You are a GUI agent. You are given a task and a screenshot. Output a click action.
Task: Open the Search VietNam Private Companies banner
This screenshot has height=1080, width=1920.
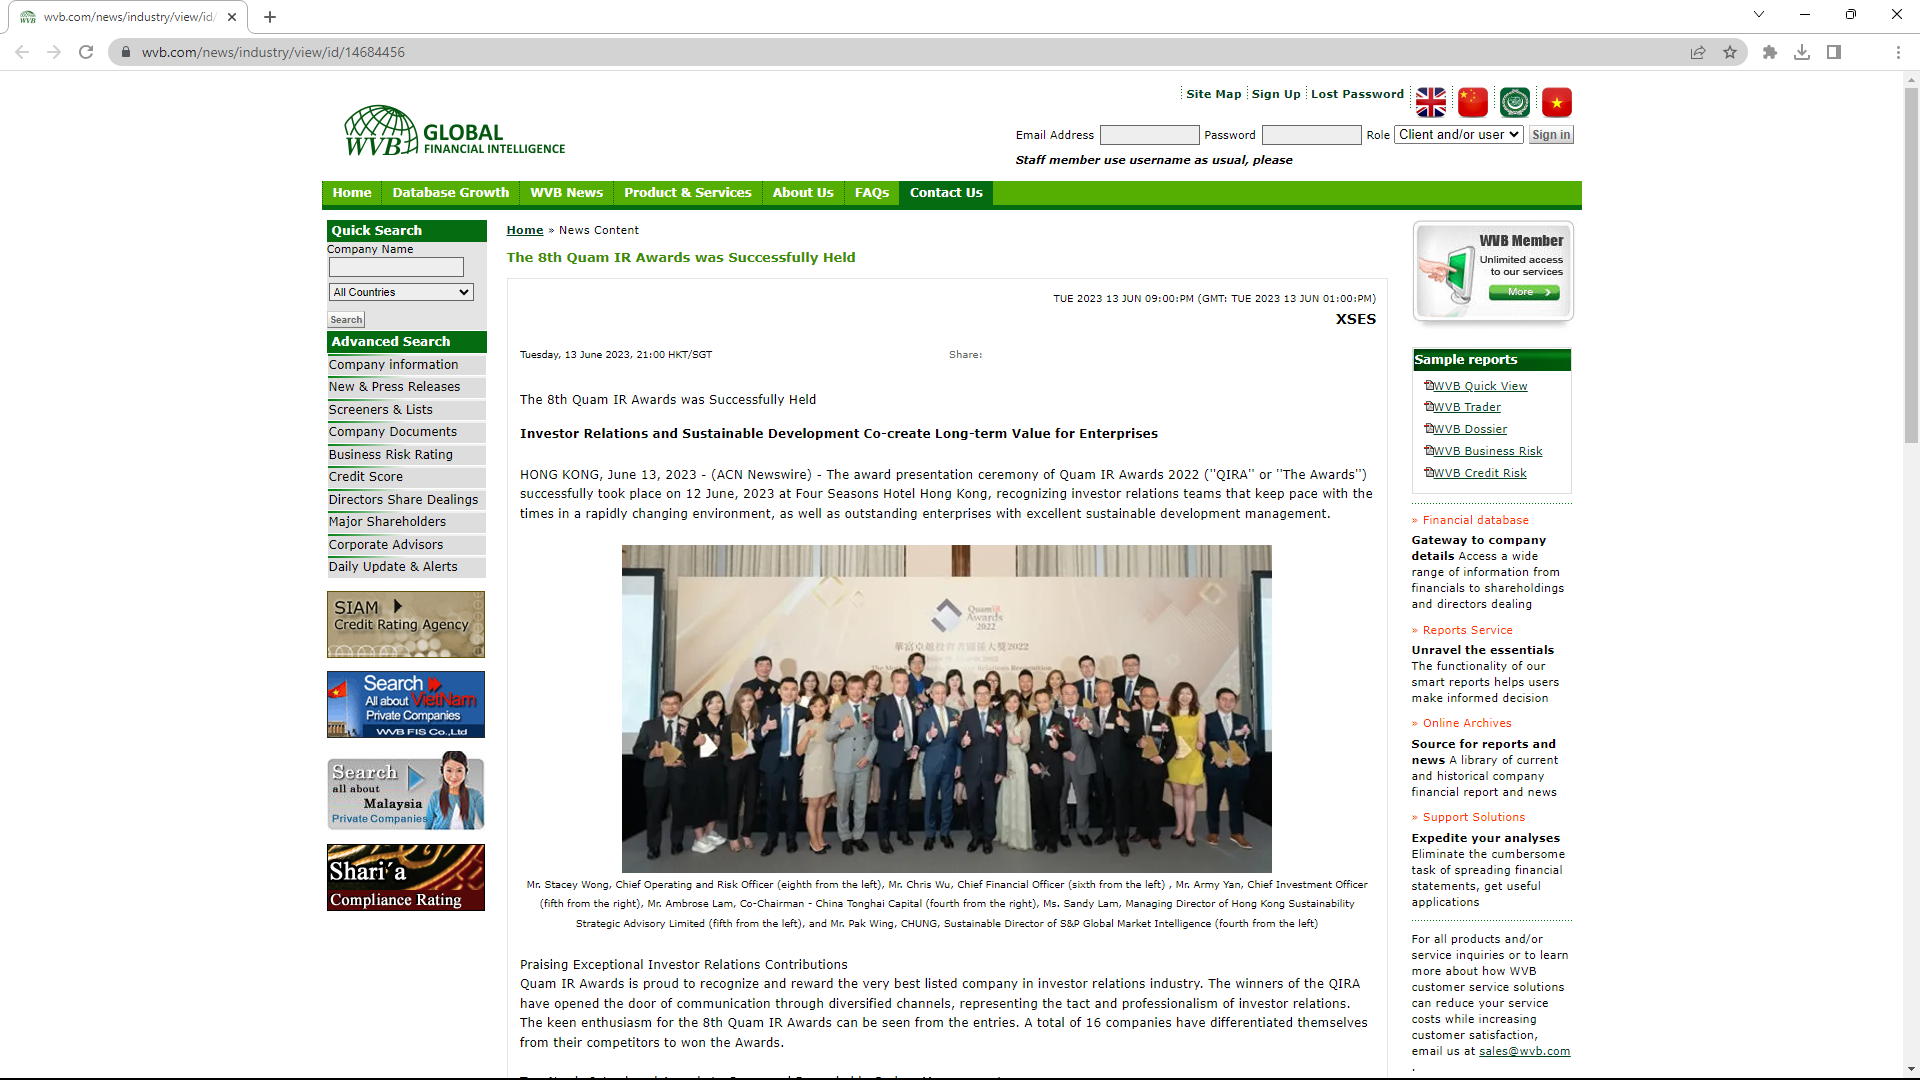(x=406, y=704)
